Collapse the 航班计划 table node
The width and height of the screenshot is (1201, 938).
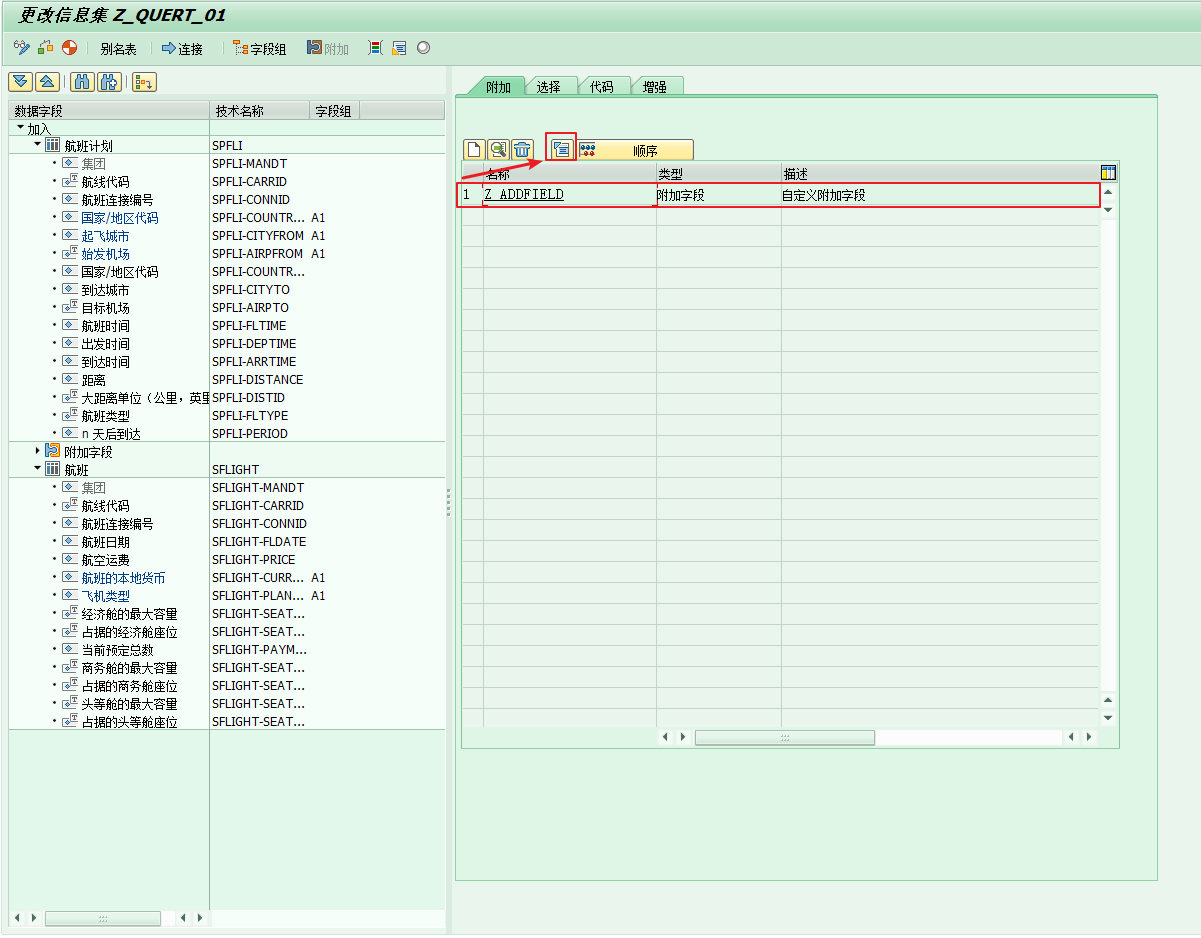38,146
